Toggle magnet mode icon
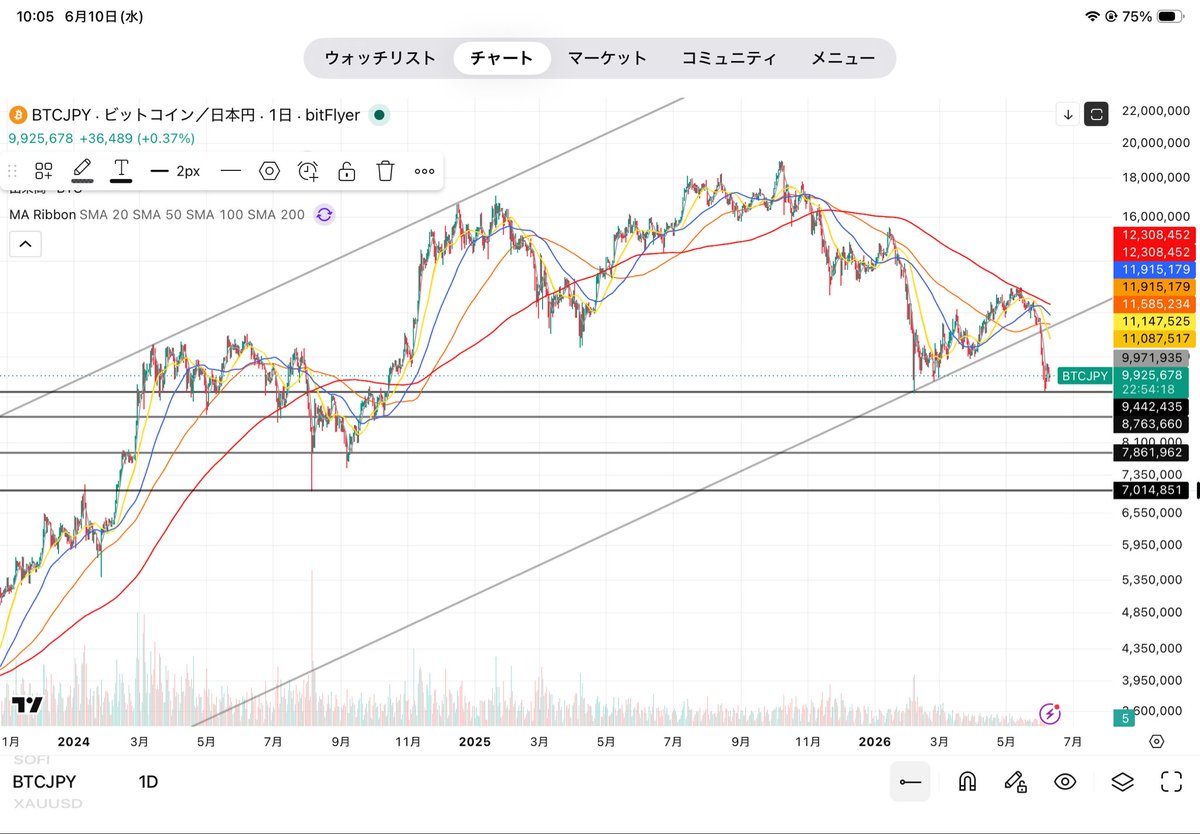The width and height of the screenshot is (1200, 834). tap(967, 781)
